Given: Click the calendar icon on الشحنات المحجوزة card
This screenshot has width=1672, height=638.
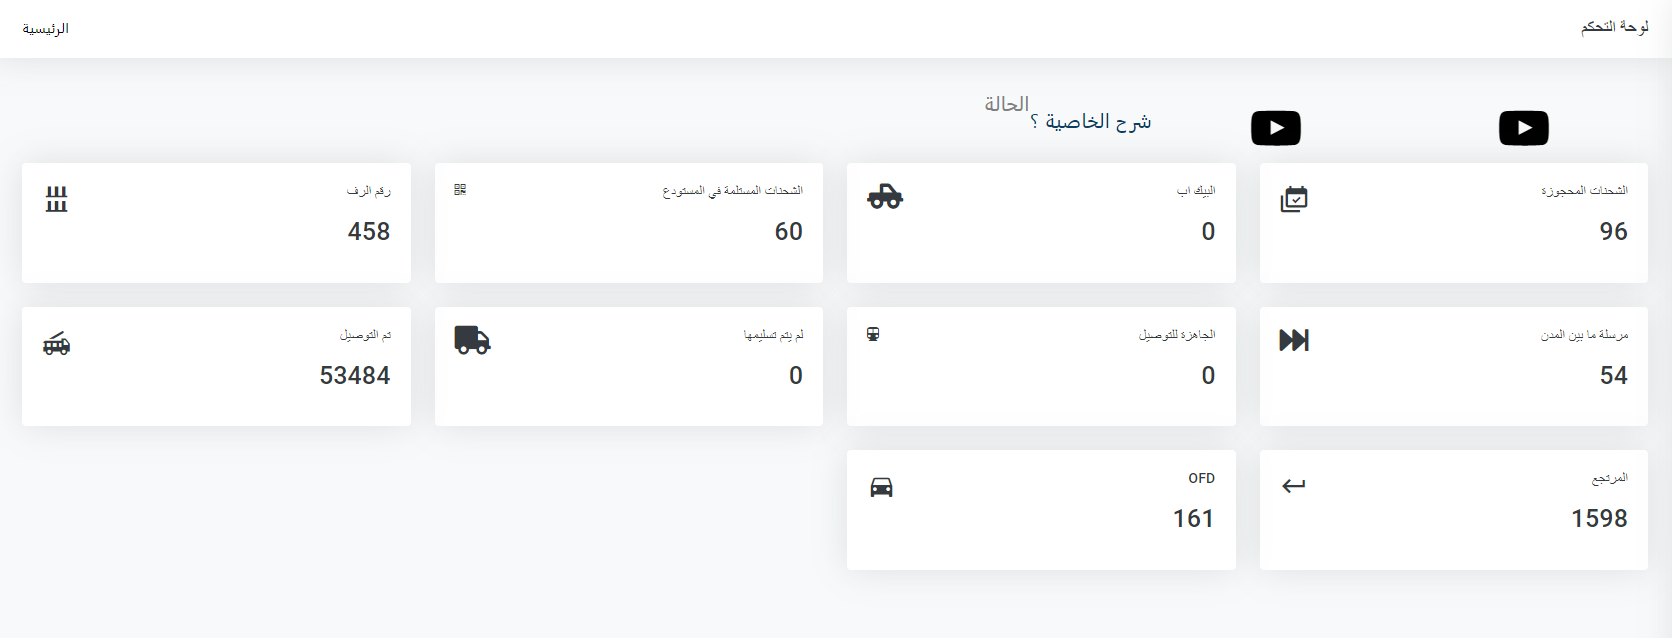Looking at the screenshot, I should [1294, 199].
